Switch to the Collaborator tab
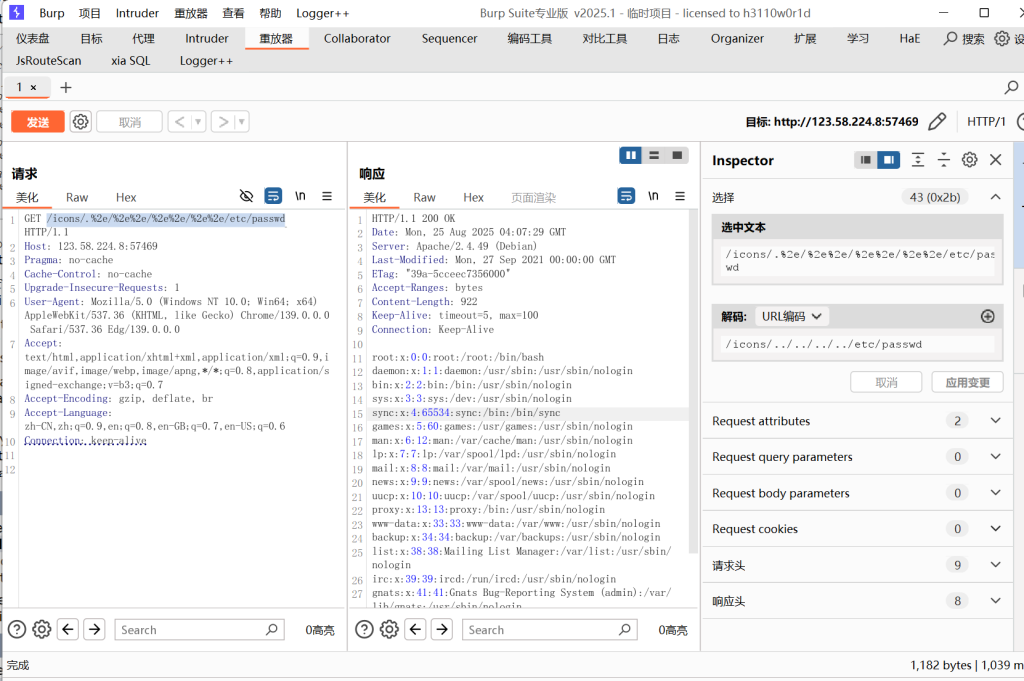The height and width of the screenshot is (681, 1024). pyautogui.click(x=357, y=39)
